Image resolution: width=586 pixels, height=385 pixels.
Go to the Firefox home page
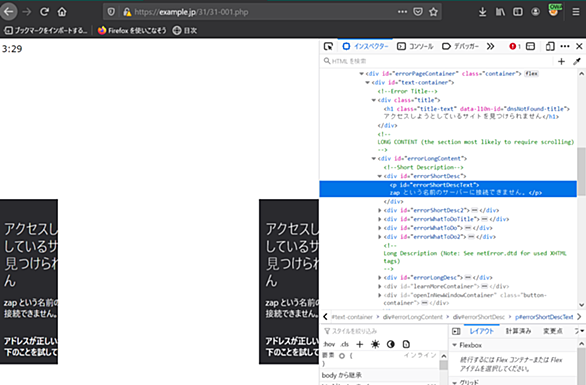click(62, 12)
